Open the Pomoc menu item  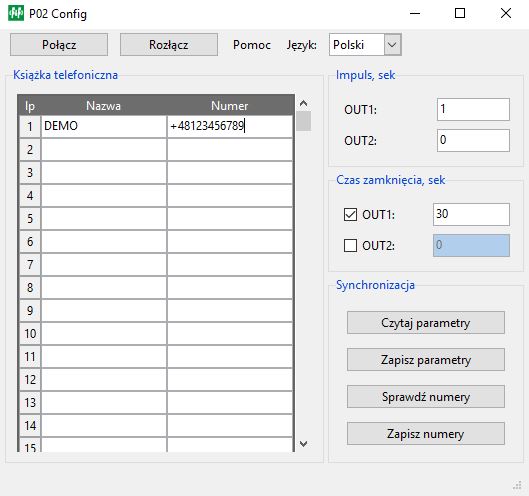252,45
